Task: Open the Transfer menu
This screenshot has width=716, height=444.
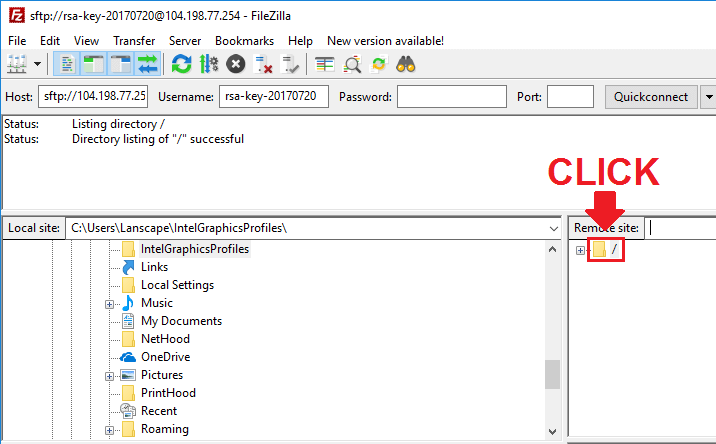Action: point(134,41)
